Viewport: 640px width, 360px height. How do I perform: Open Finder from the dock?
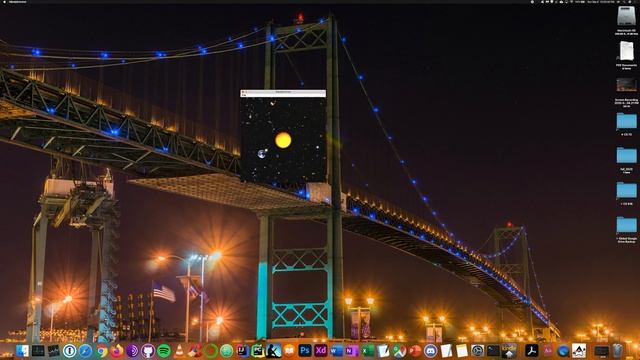click(22, 351)
